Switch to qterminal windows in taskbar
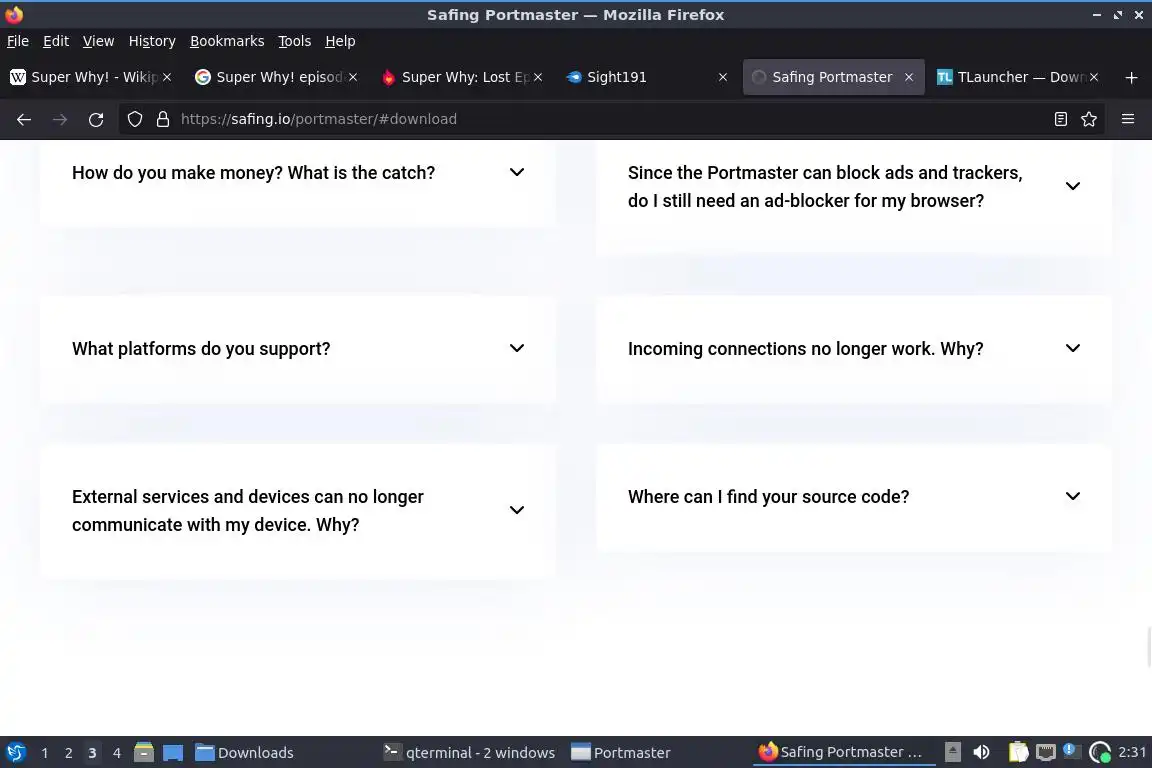Viewport: 1152px width, 768px height. click(469, 753)
